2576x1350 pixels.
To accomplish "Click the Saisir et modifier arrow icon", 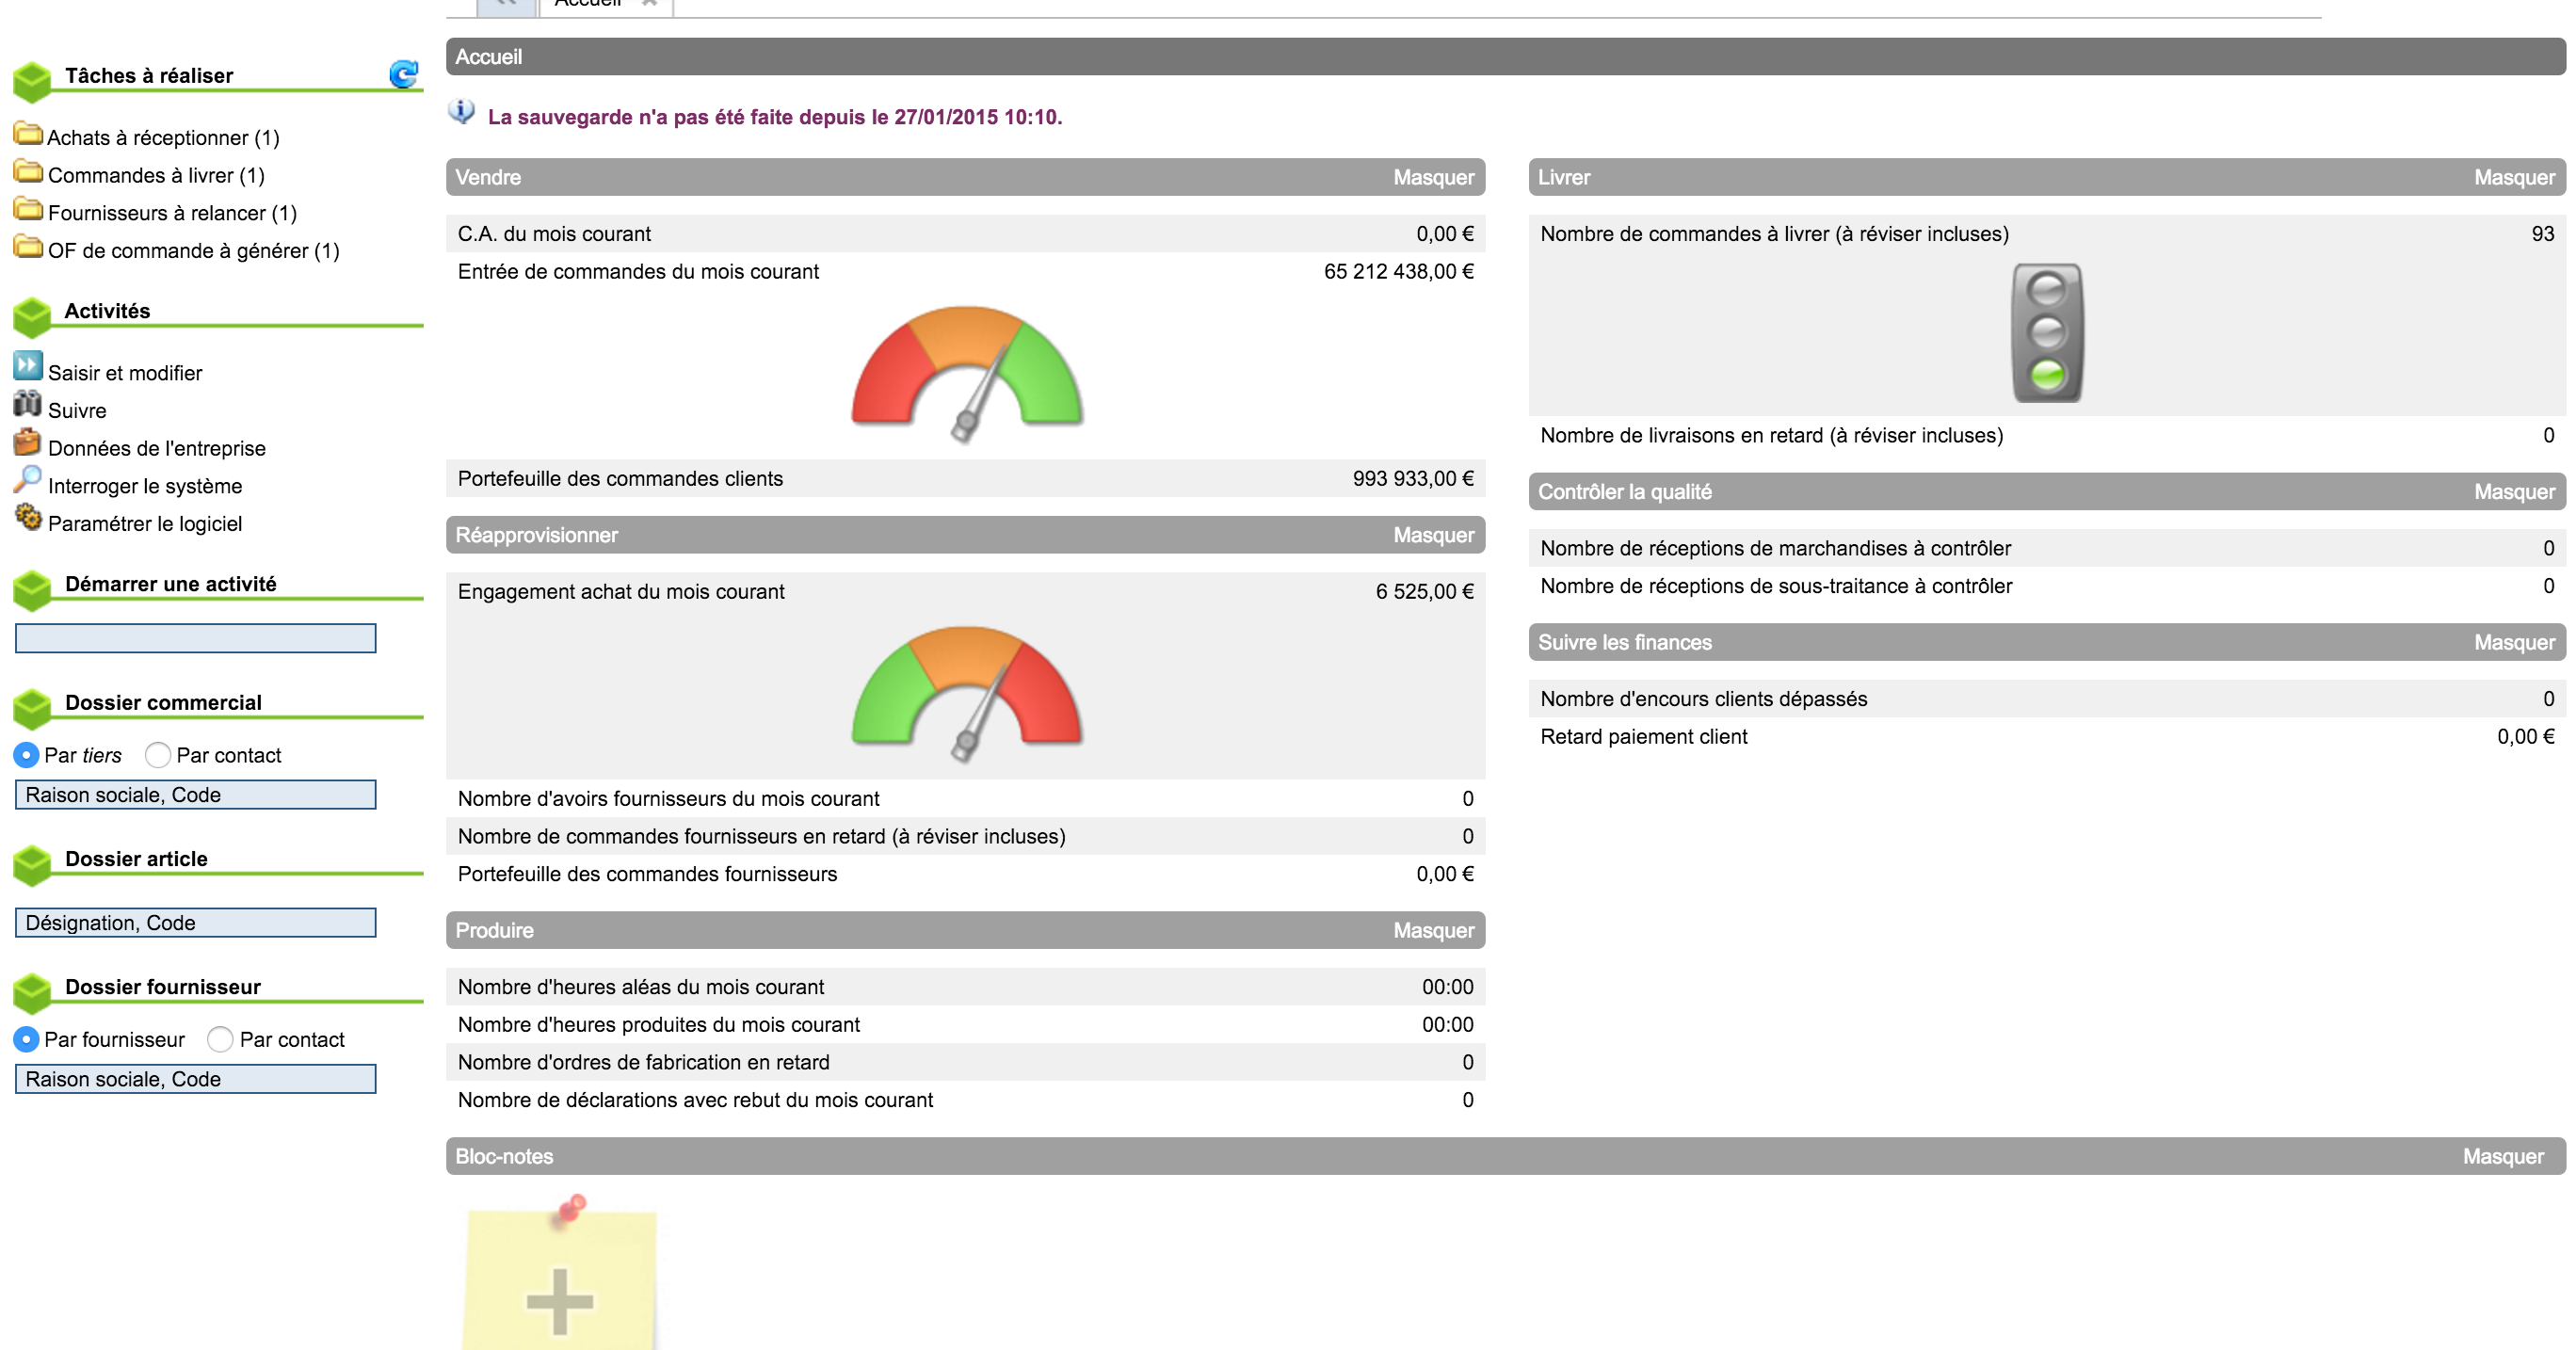I will click(x=28, y=365).
